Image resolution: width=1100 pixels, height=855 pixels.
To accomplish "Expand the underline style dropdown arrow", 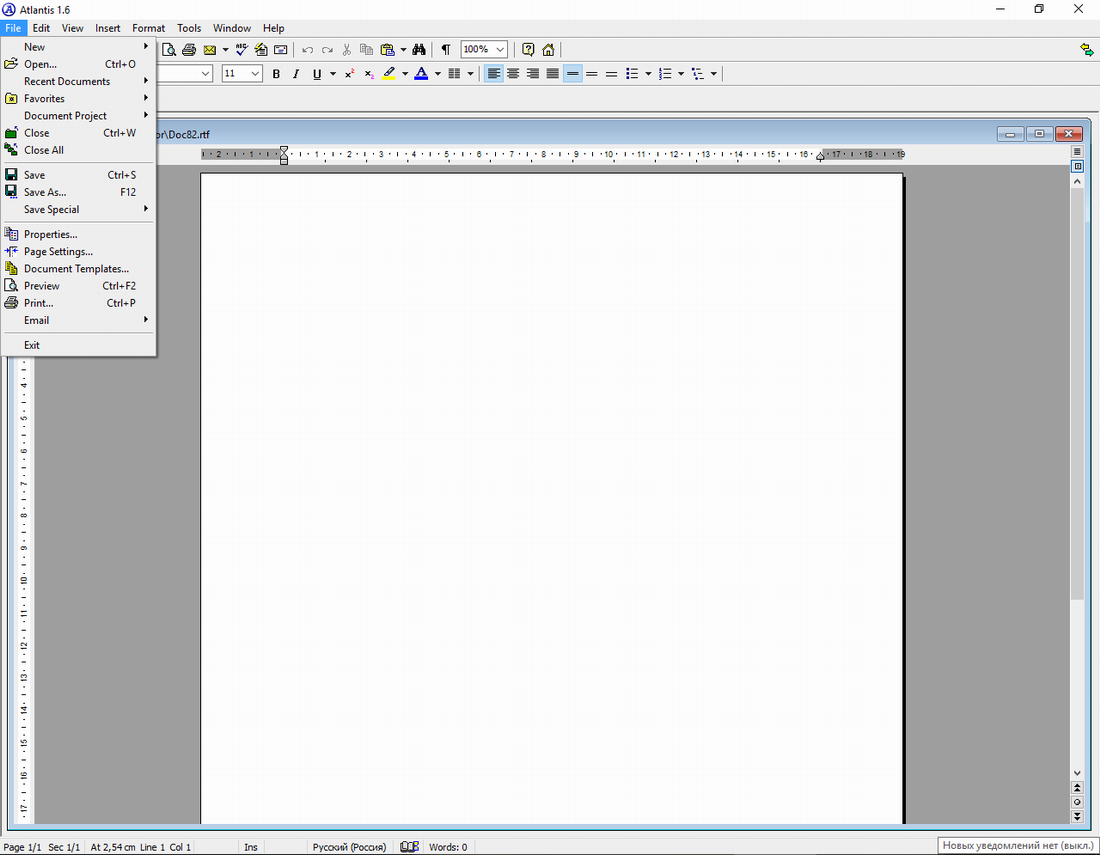I will click(333, 74).
